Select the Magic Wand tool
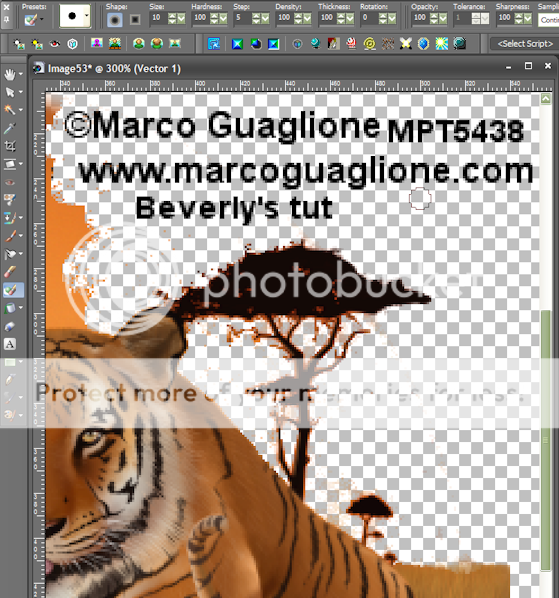559x598 pixels. click(x=10, y=110)
